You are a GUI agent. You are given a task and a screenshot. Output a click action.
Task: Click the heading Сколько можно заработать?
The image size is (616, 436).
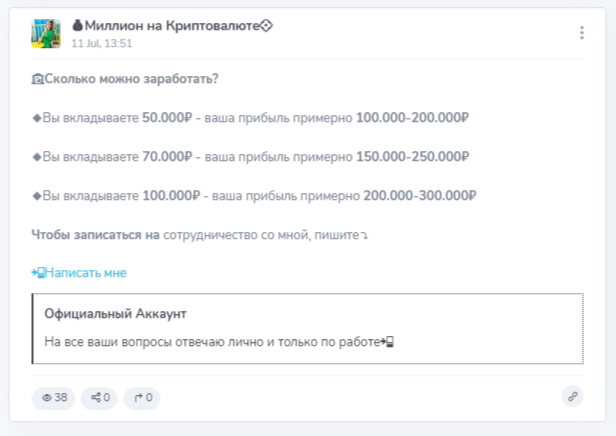[131, 79]
